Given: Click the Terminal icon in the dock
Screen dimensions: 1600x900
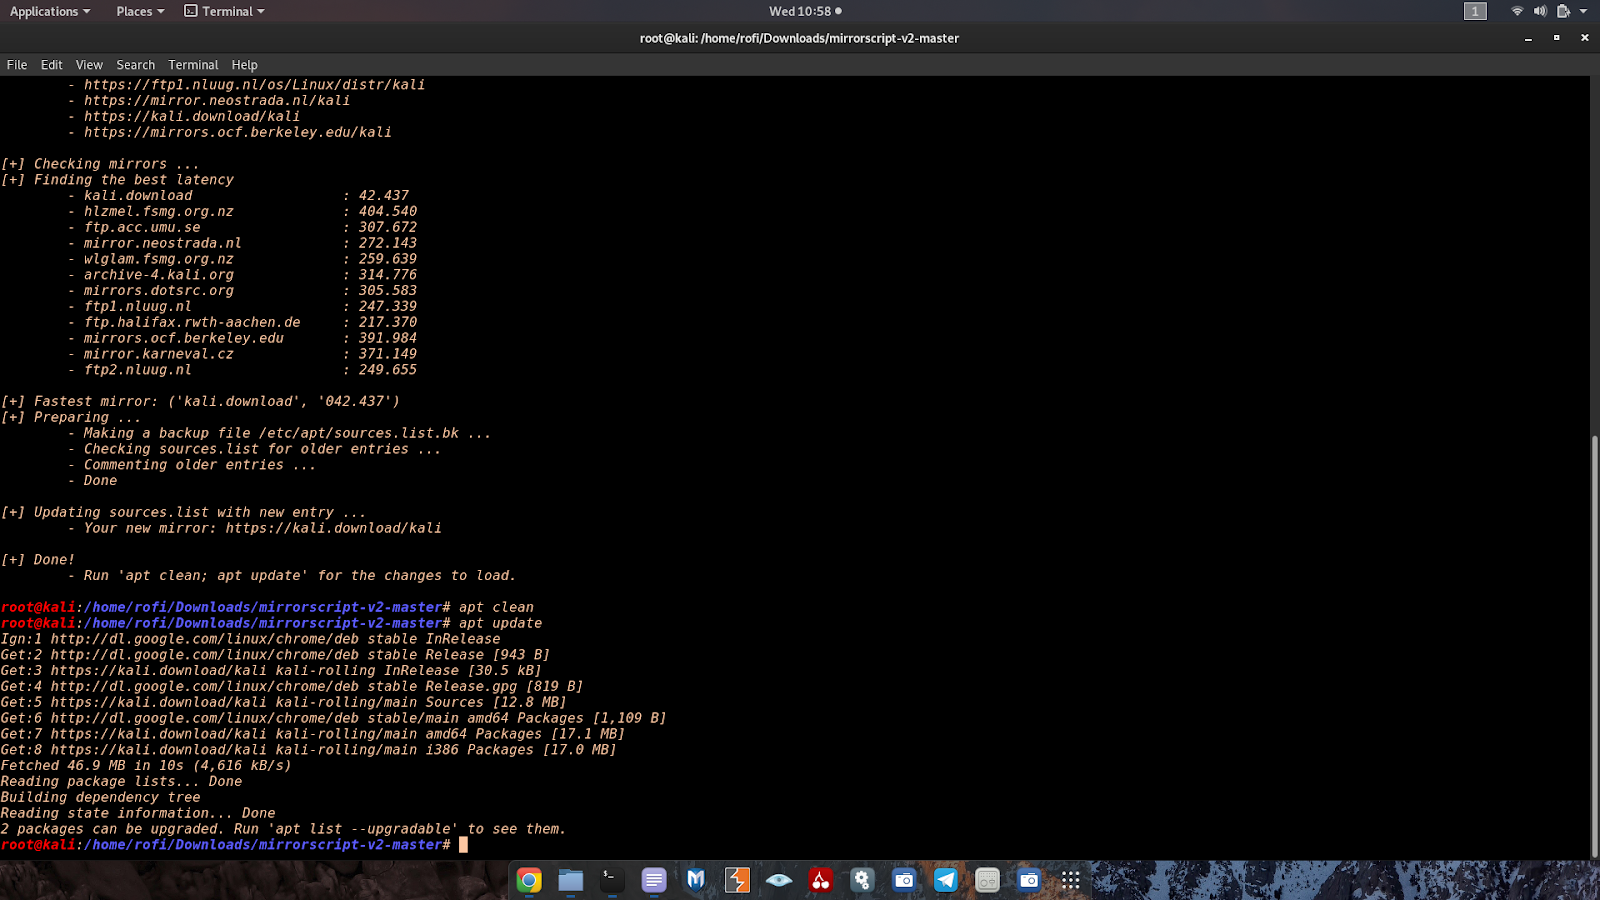Looking at the screenshot, I should 612,880.
